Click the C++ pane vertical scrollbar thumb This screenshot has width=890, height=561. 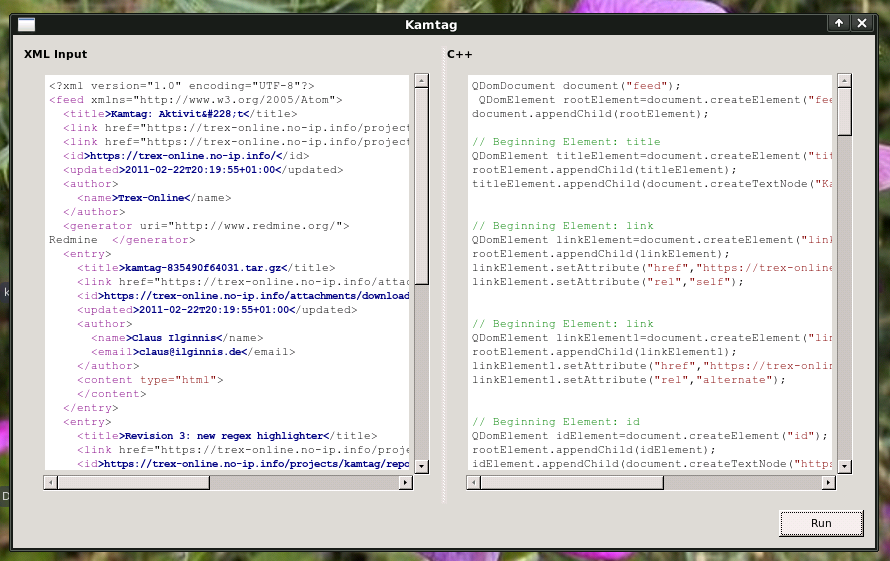[845, 111]
